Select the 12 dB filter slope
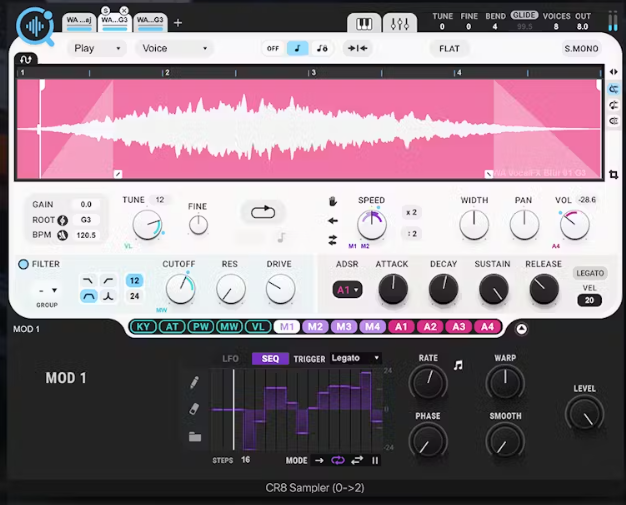 click(x=135, y=281)
